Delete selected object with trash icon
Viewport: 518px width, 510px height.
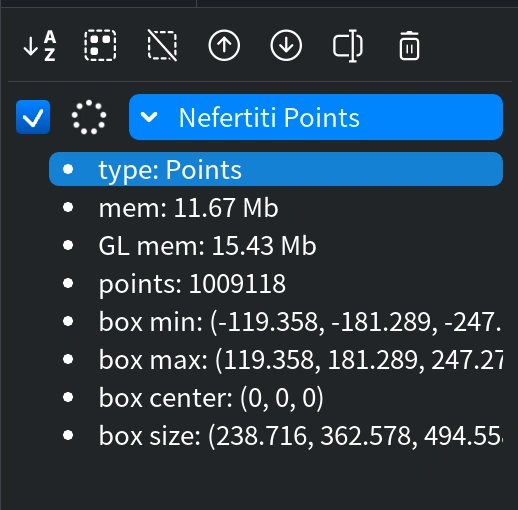[x=409, y=46]
